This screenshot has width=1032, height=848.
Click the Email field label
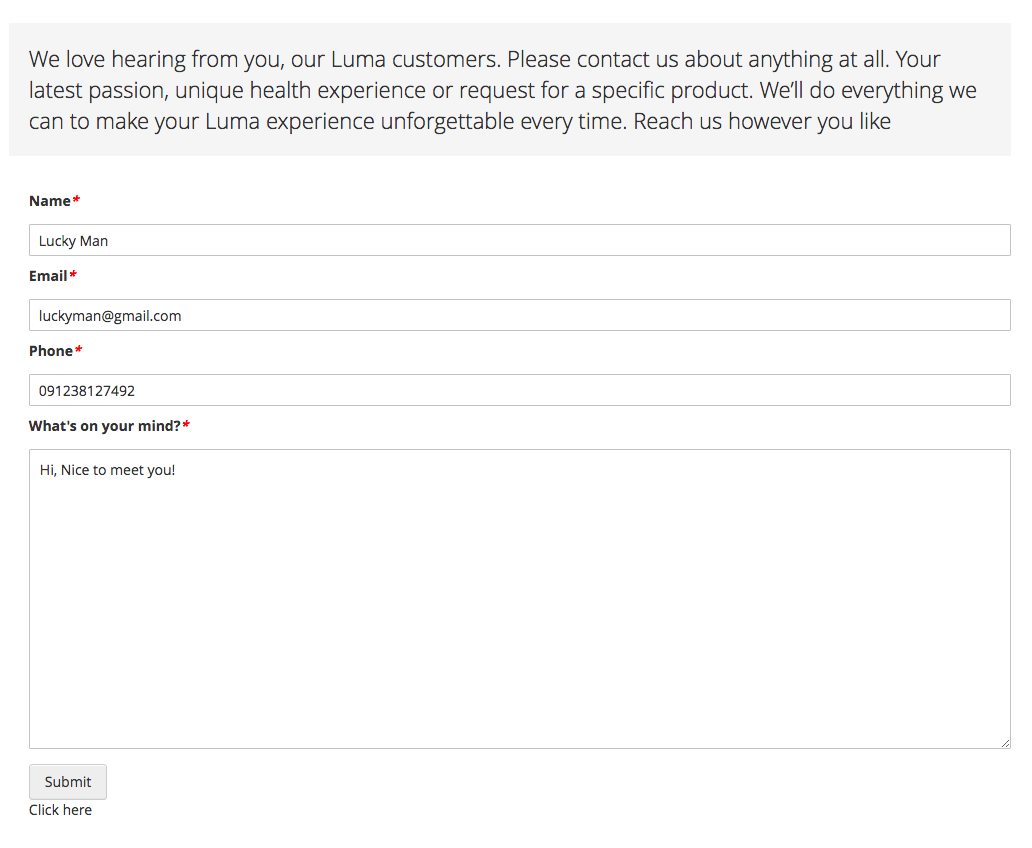pyautogui.click(x=48, y=276)
